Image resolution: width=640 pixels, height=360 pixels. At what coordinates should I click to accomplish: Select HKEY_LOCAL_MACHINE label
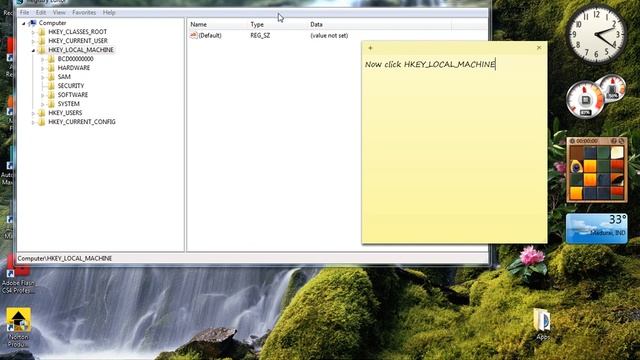tap(81, 50)
